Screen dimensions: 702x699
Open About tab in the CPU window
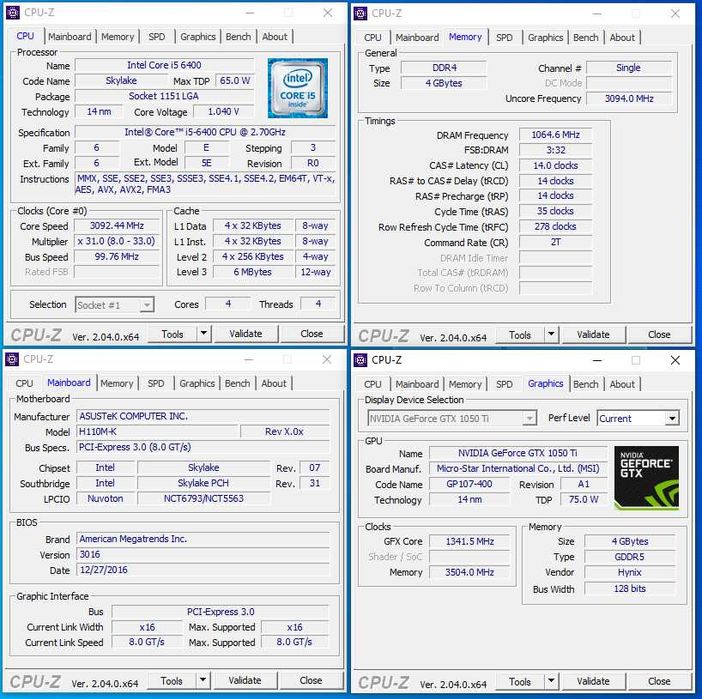point(274,37)
